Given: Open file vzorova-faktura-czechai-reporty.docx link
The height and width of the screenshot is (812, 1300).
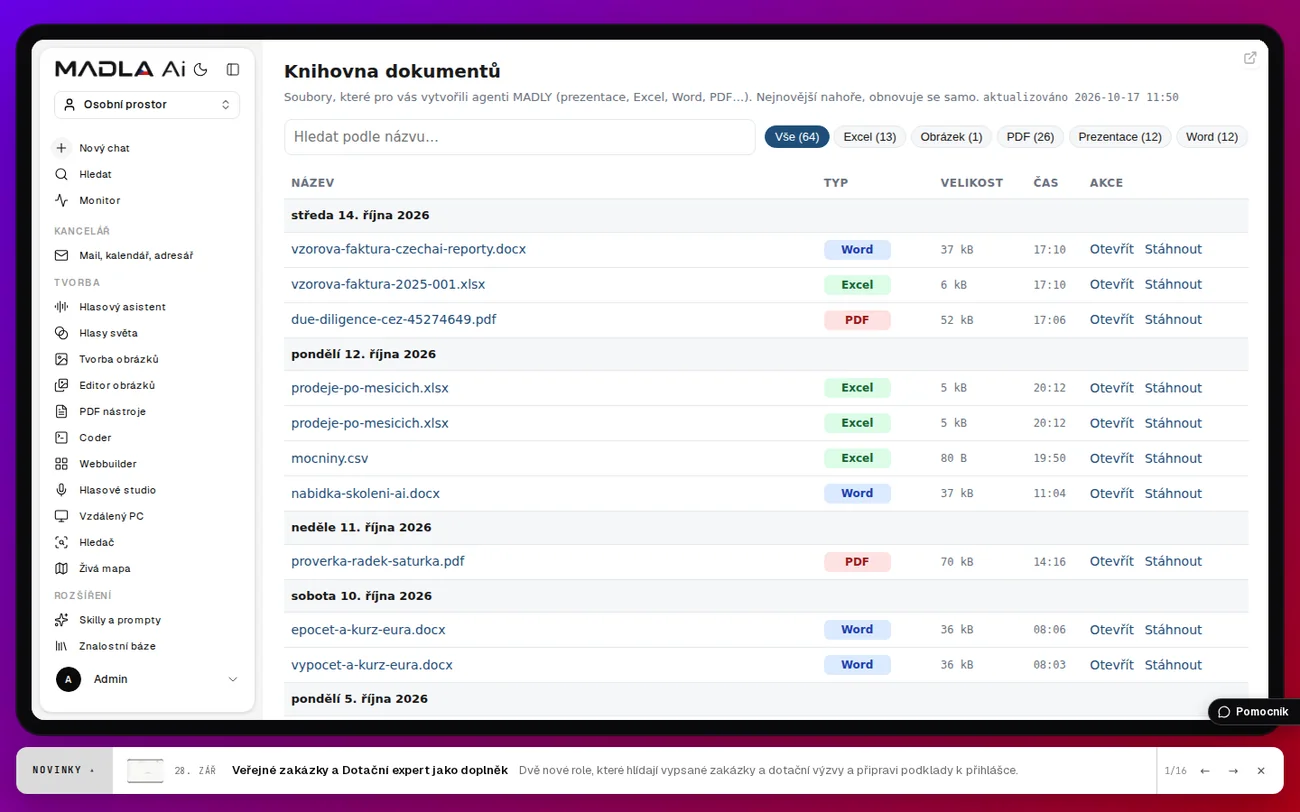Looking at the screenshot, I should [x=408, y=249].
